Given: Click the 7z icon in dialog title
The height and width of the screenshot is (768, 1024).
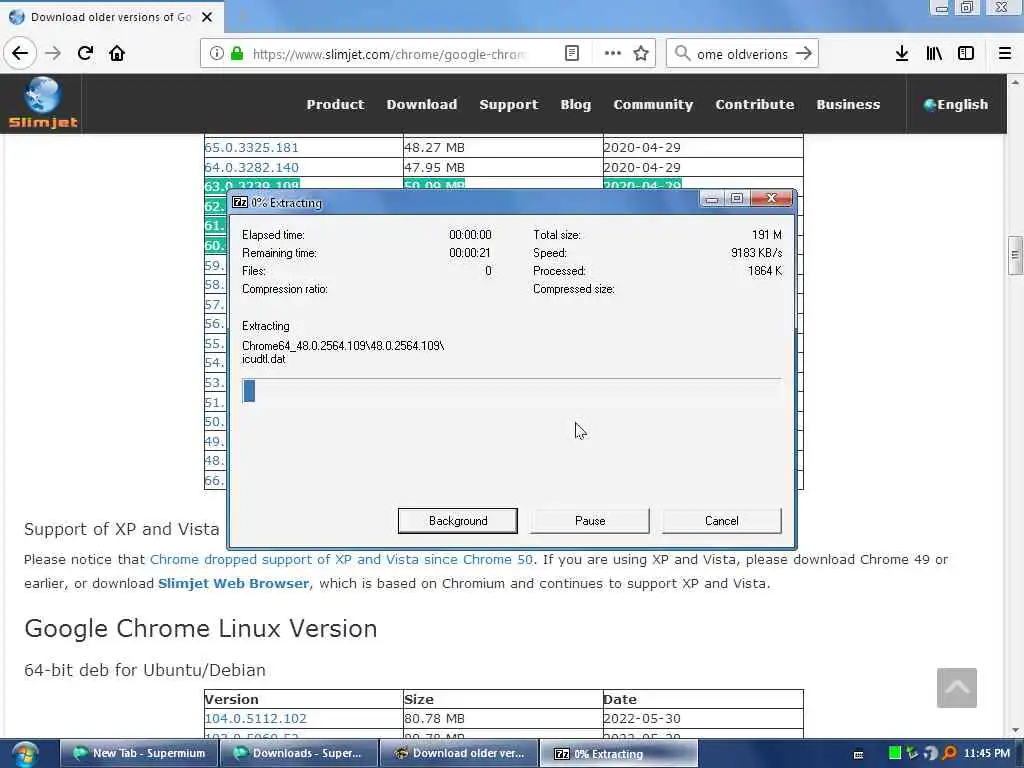Looking at the screenshot, I should point(240,202).
